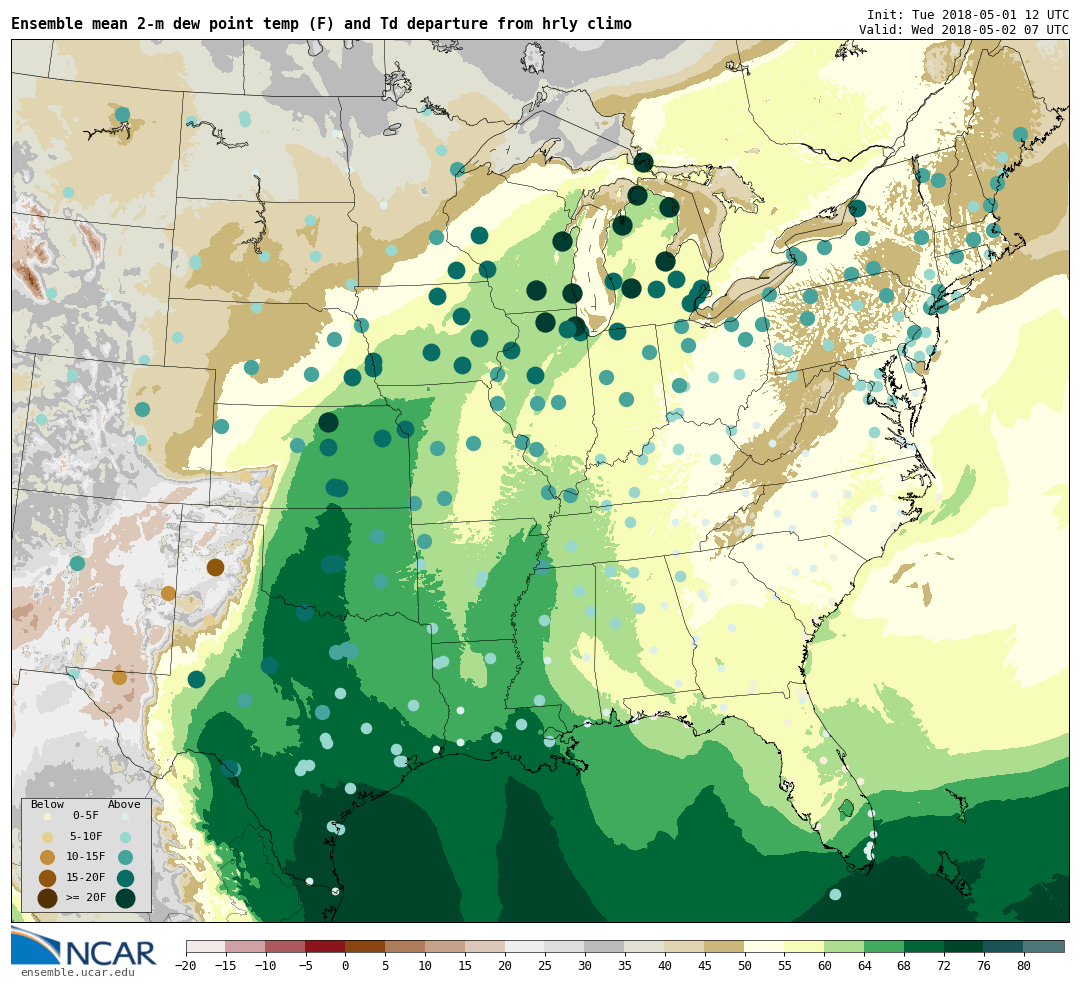
Task: Click the Below legend heading
Action: coord(48,805)
